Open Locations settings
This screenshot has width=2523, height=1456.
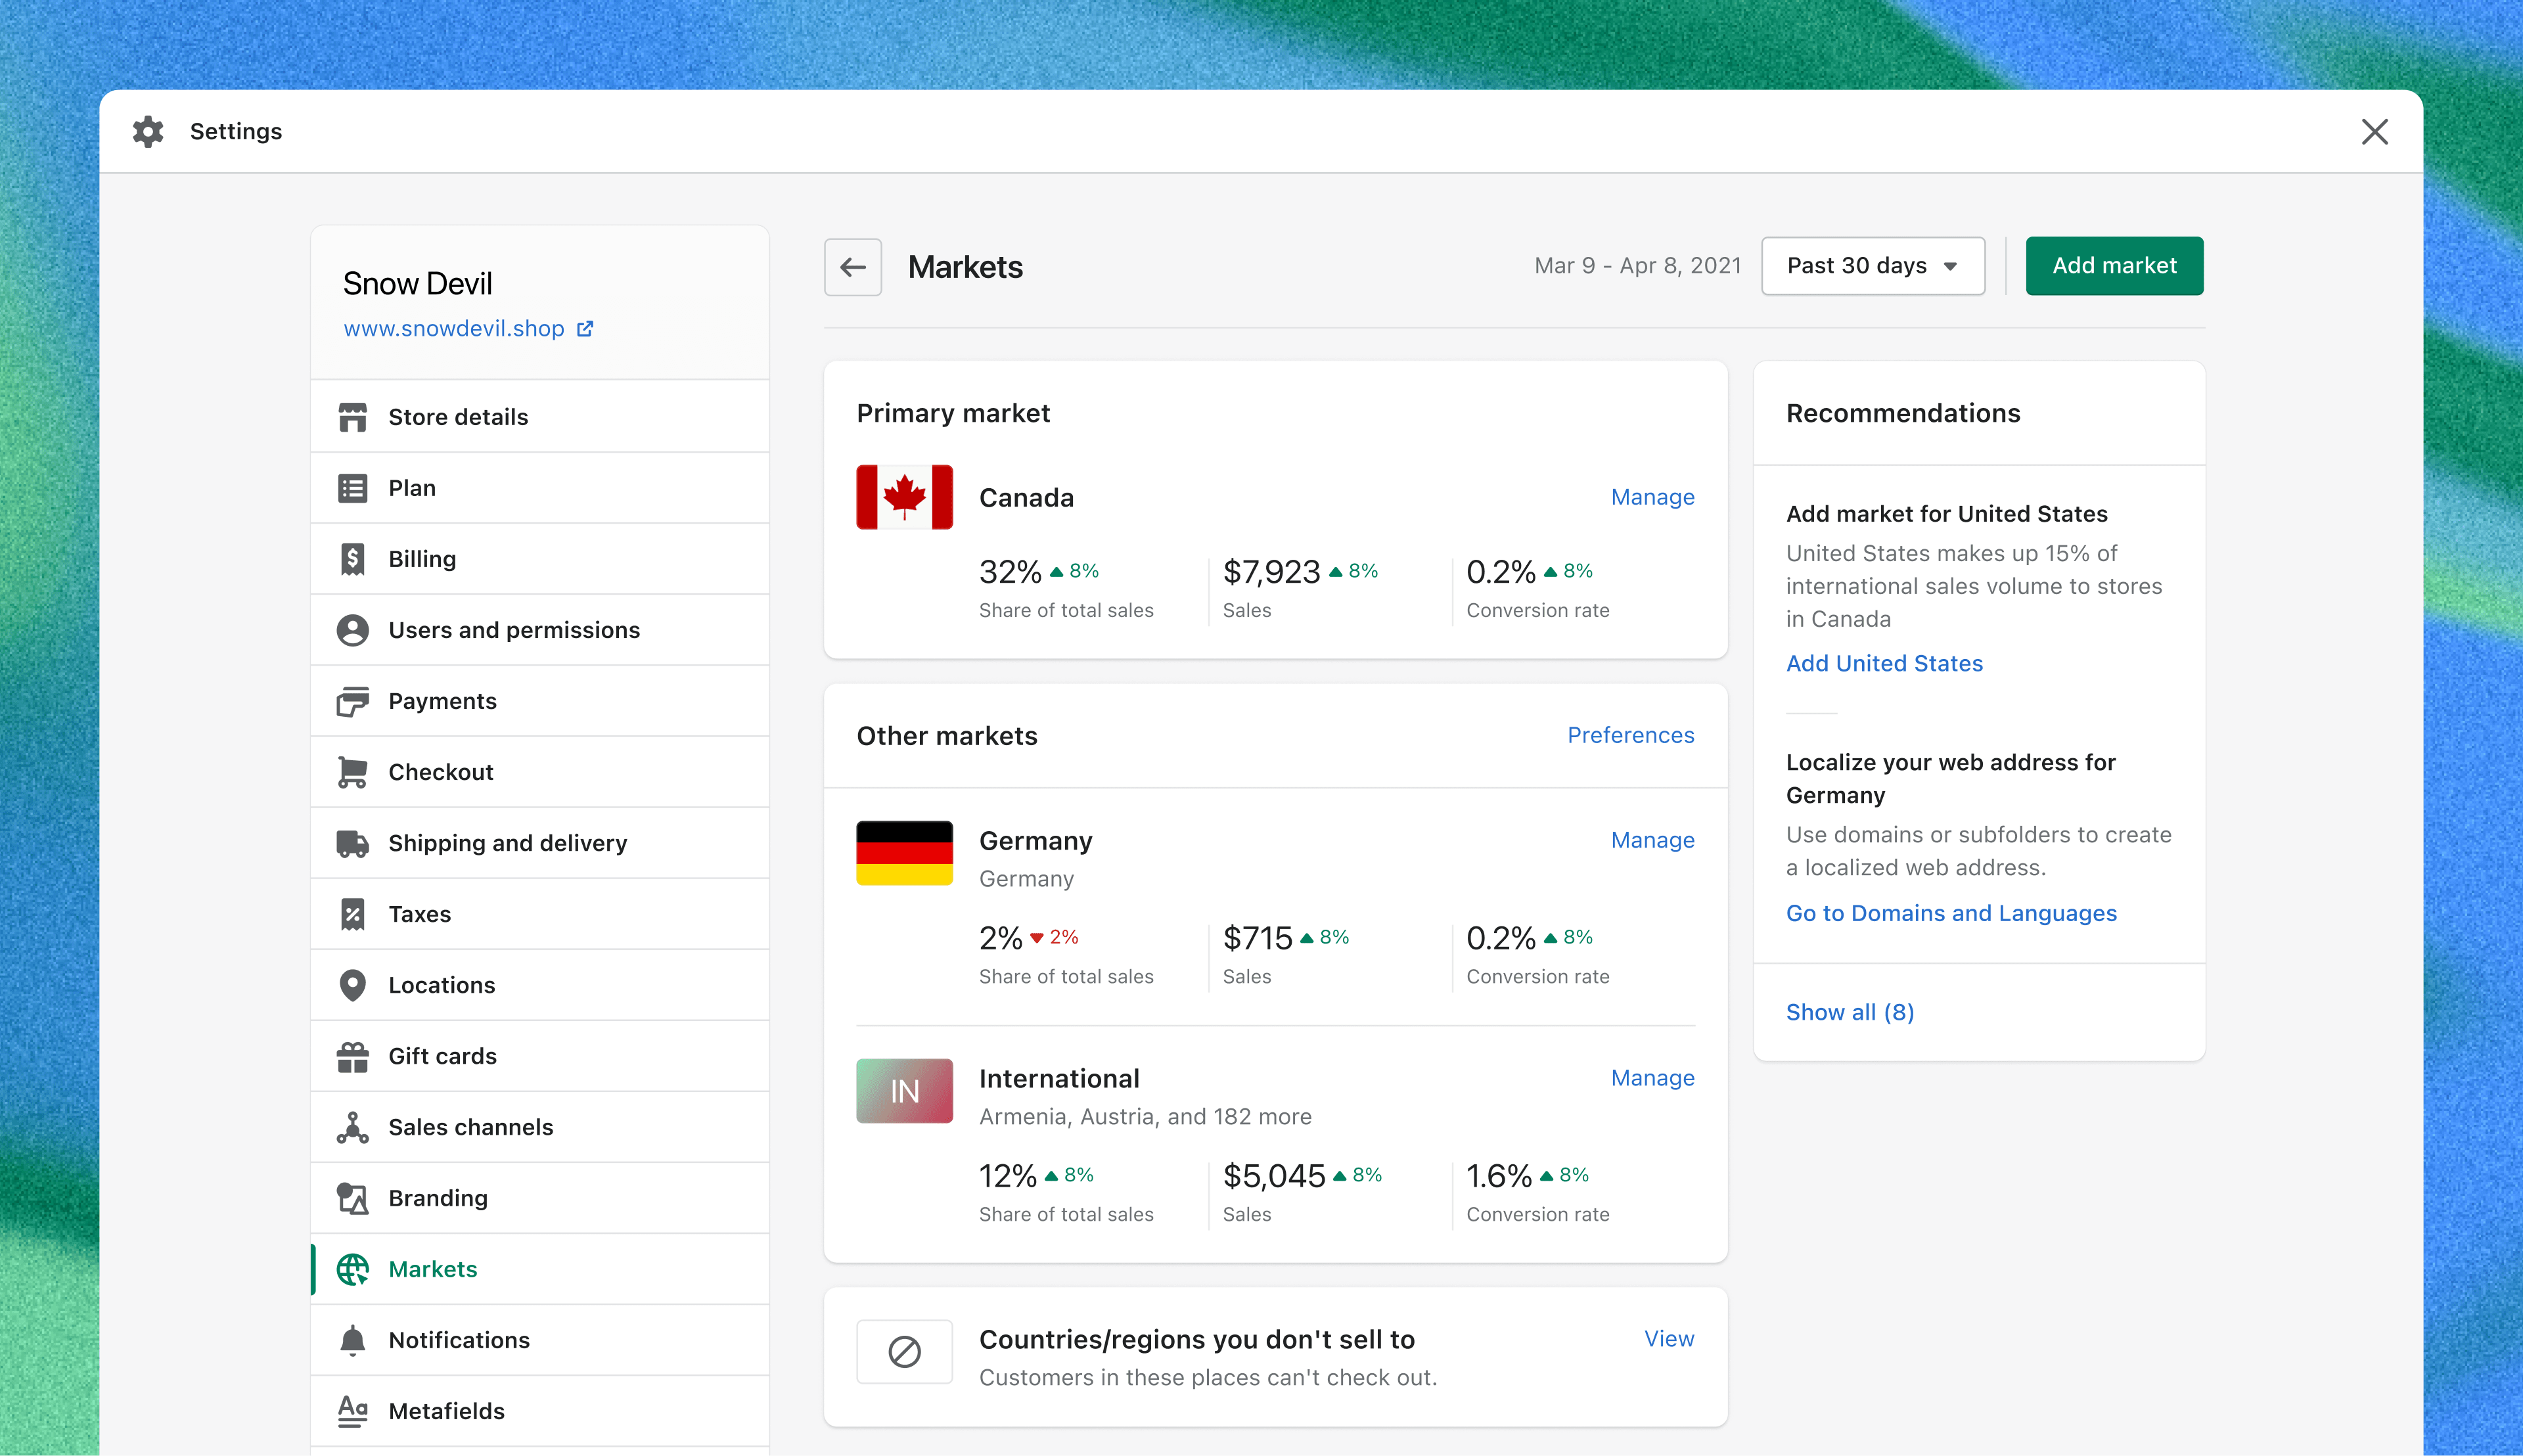pyautogui.click(x=540, y=985)
